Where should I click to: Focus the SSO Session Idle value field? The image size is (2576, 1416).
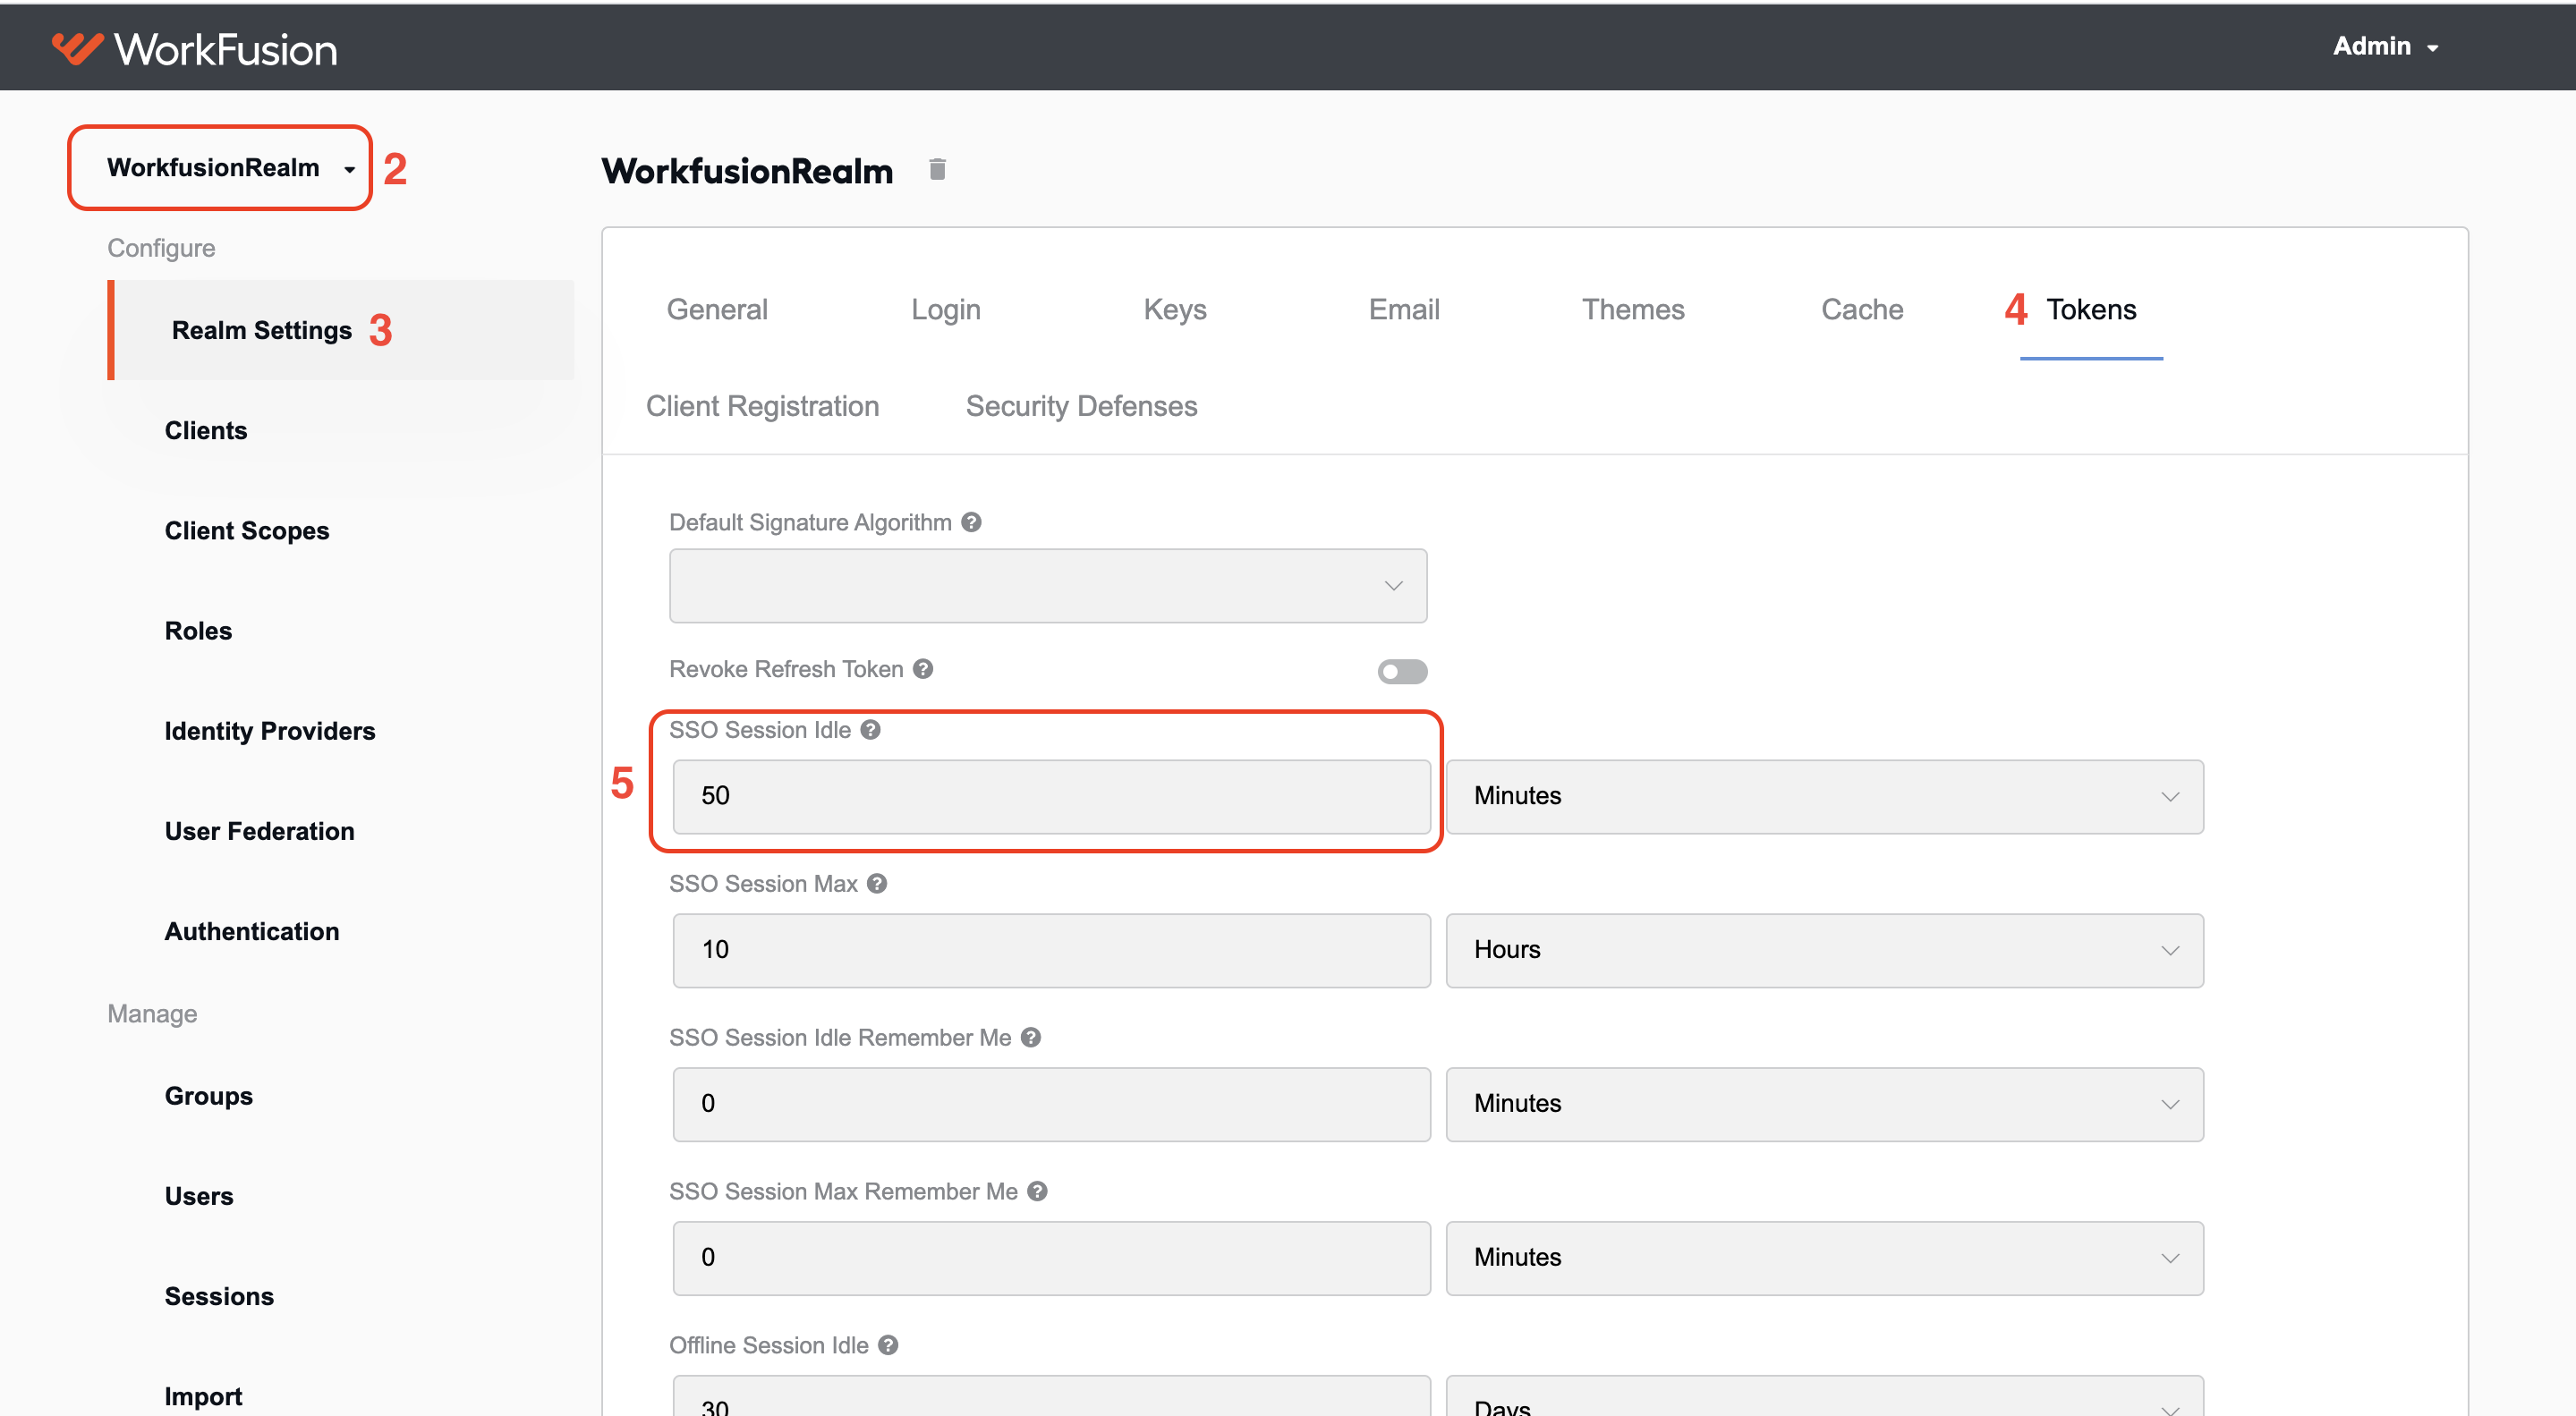[x=1051, y=797]
